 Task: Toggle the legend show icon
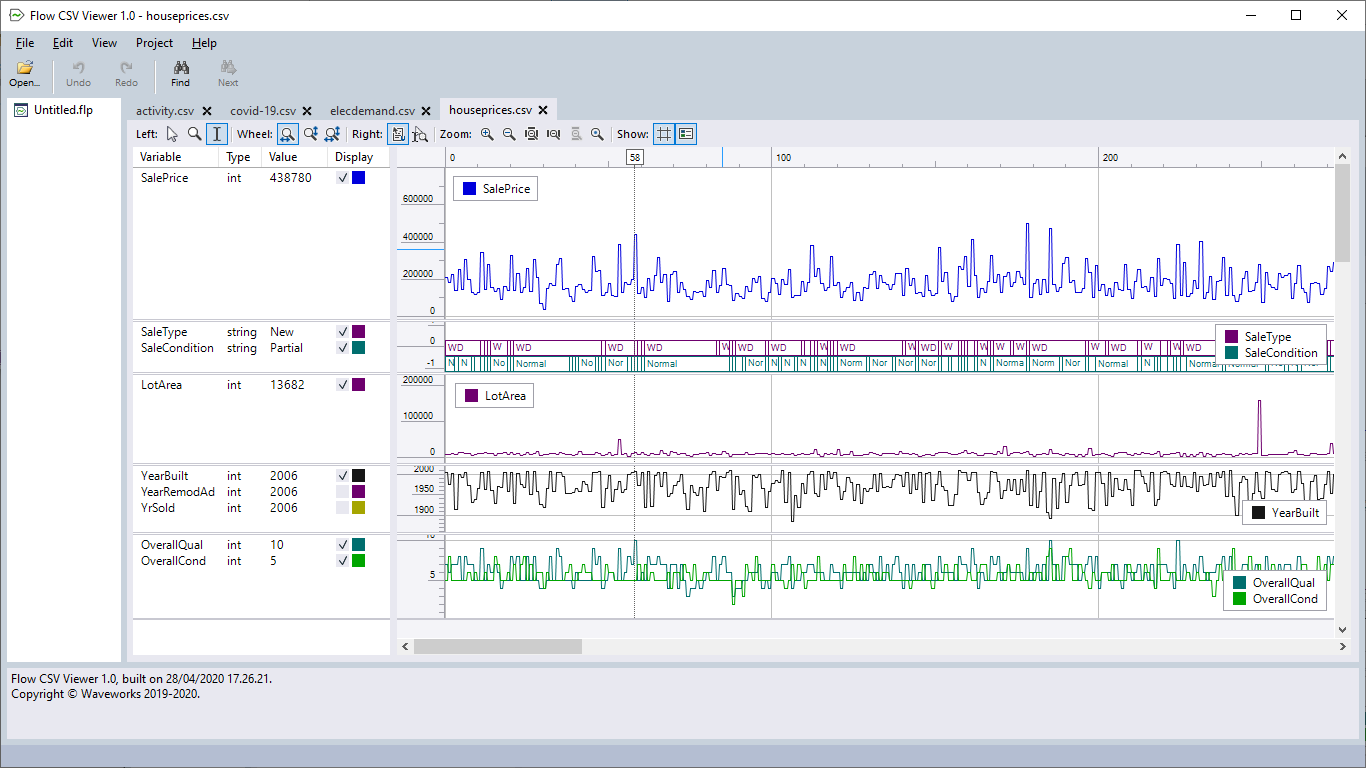(x=686, y=134)
